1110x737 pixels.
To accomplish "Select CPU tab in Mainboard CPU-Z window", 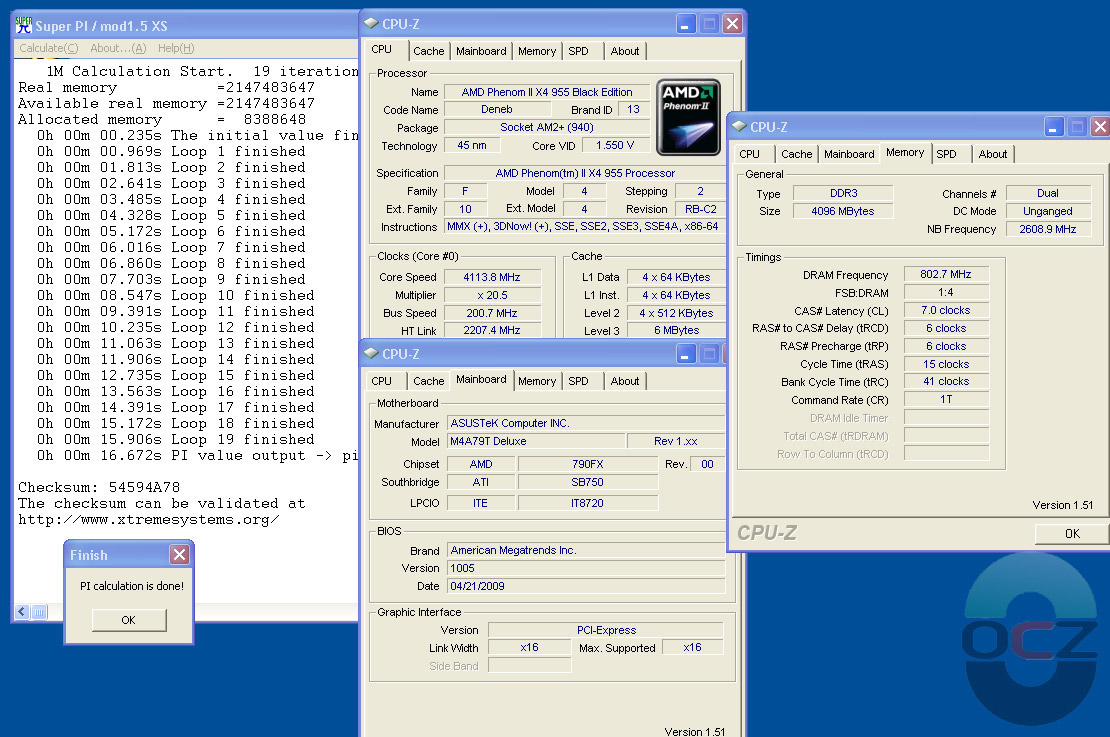I will [x=382, y=381].
